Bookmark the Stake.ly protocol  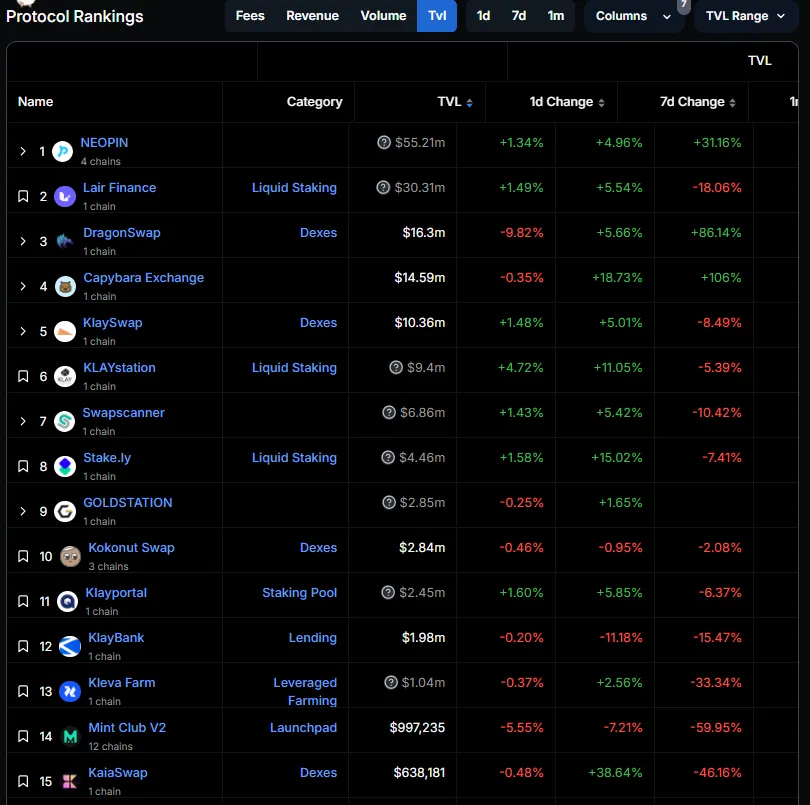coord(24,466)
